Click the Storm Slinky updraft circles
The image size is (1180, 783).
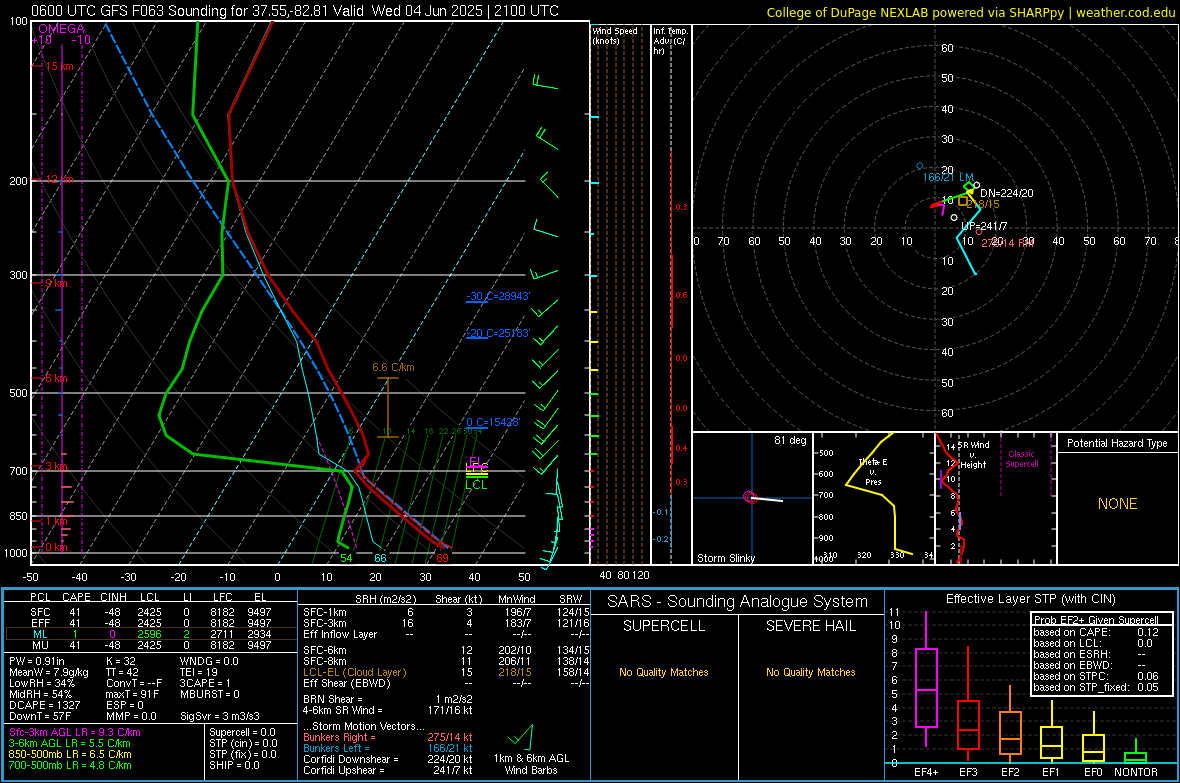point(750,497)
